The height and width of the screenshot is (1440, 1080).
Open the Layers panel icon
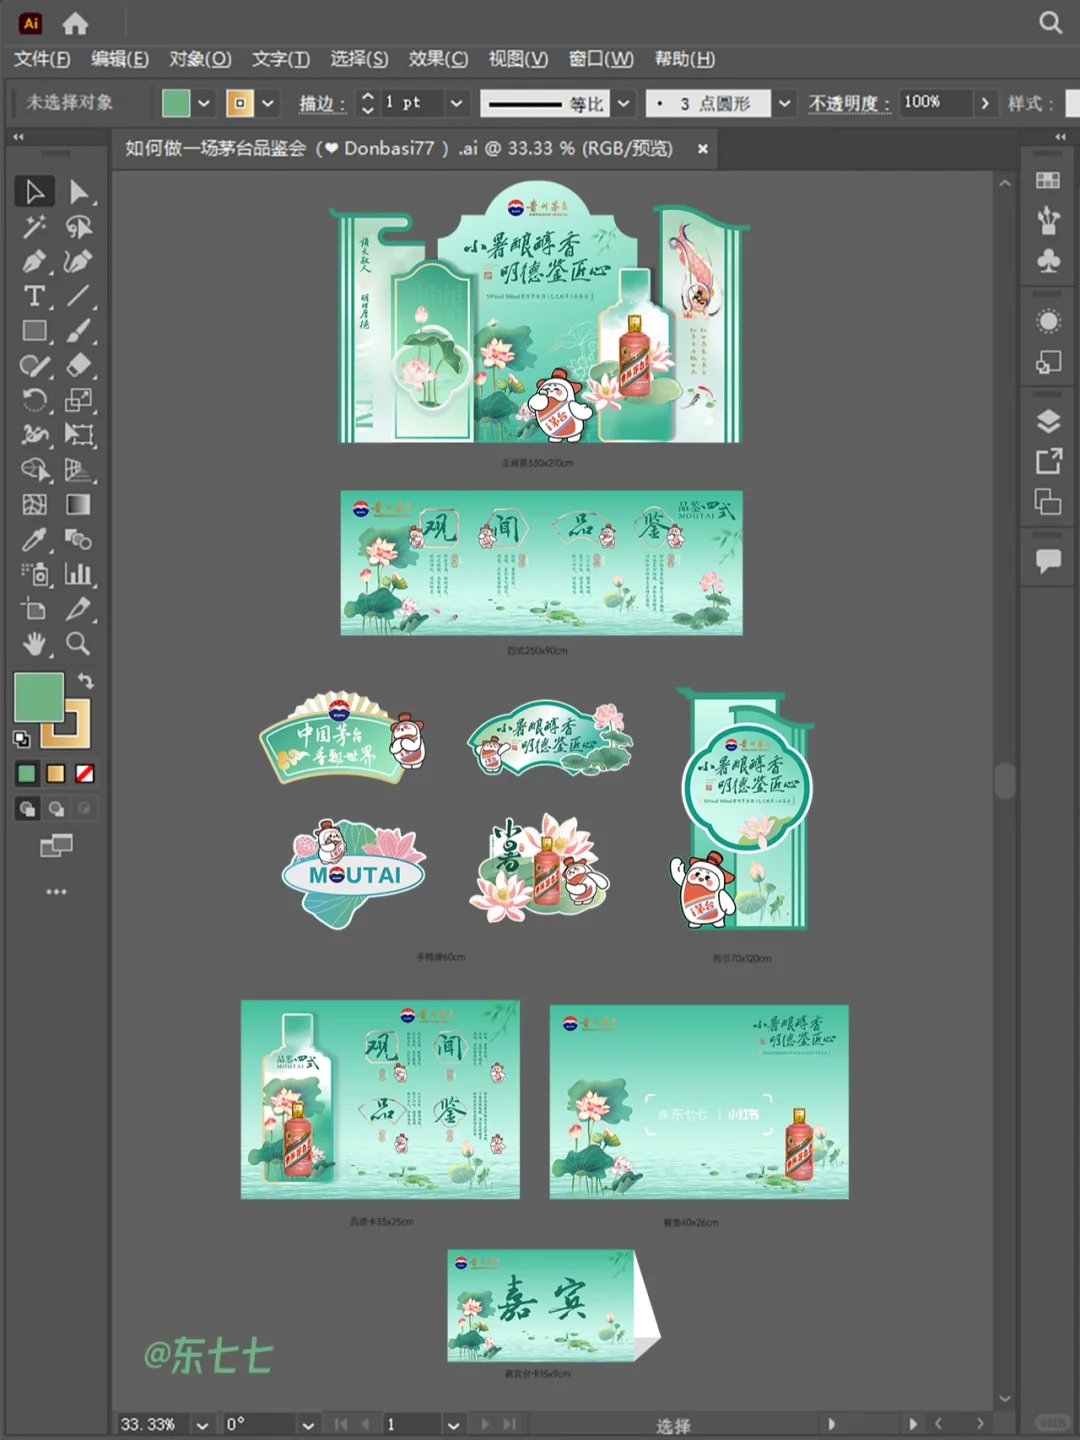pos(1048,421)
